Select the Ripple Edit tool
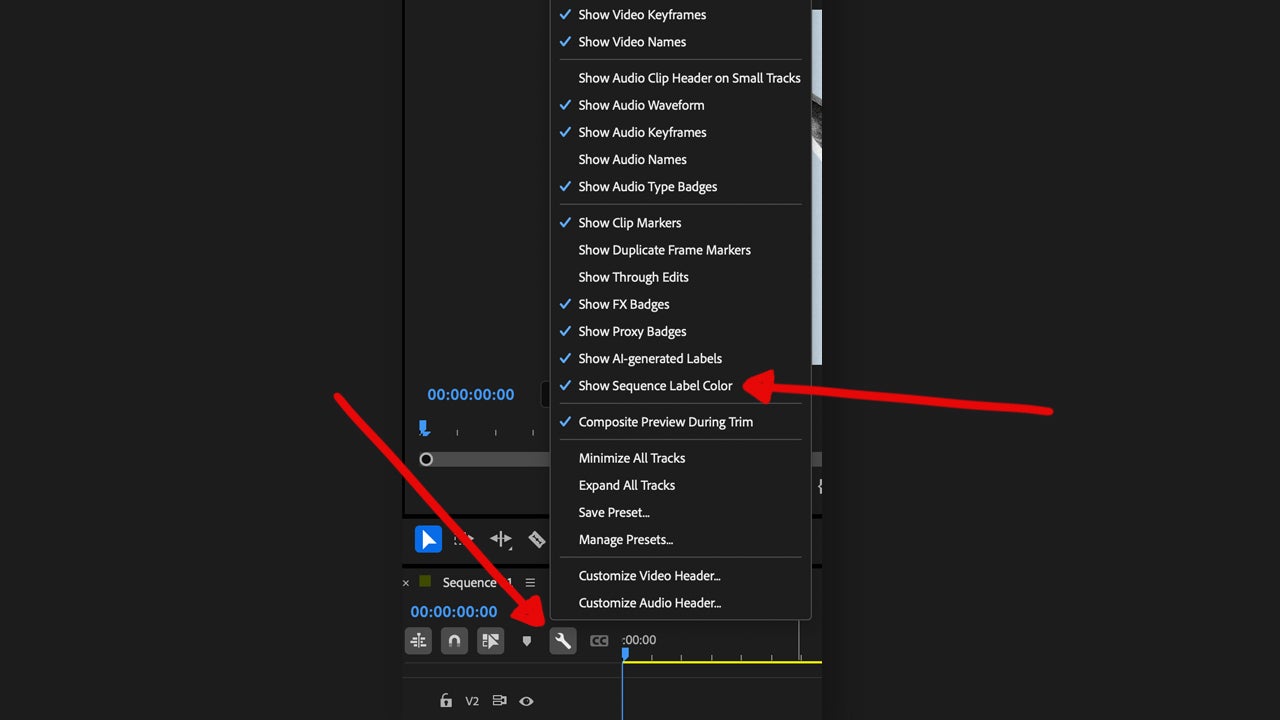 point(501,539)
